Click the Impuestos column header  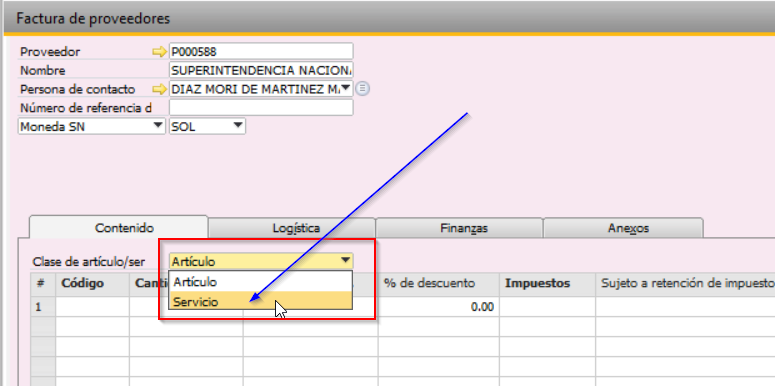point(547,284)
